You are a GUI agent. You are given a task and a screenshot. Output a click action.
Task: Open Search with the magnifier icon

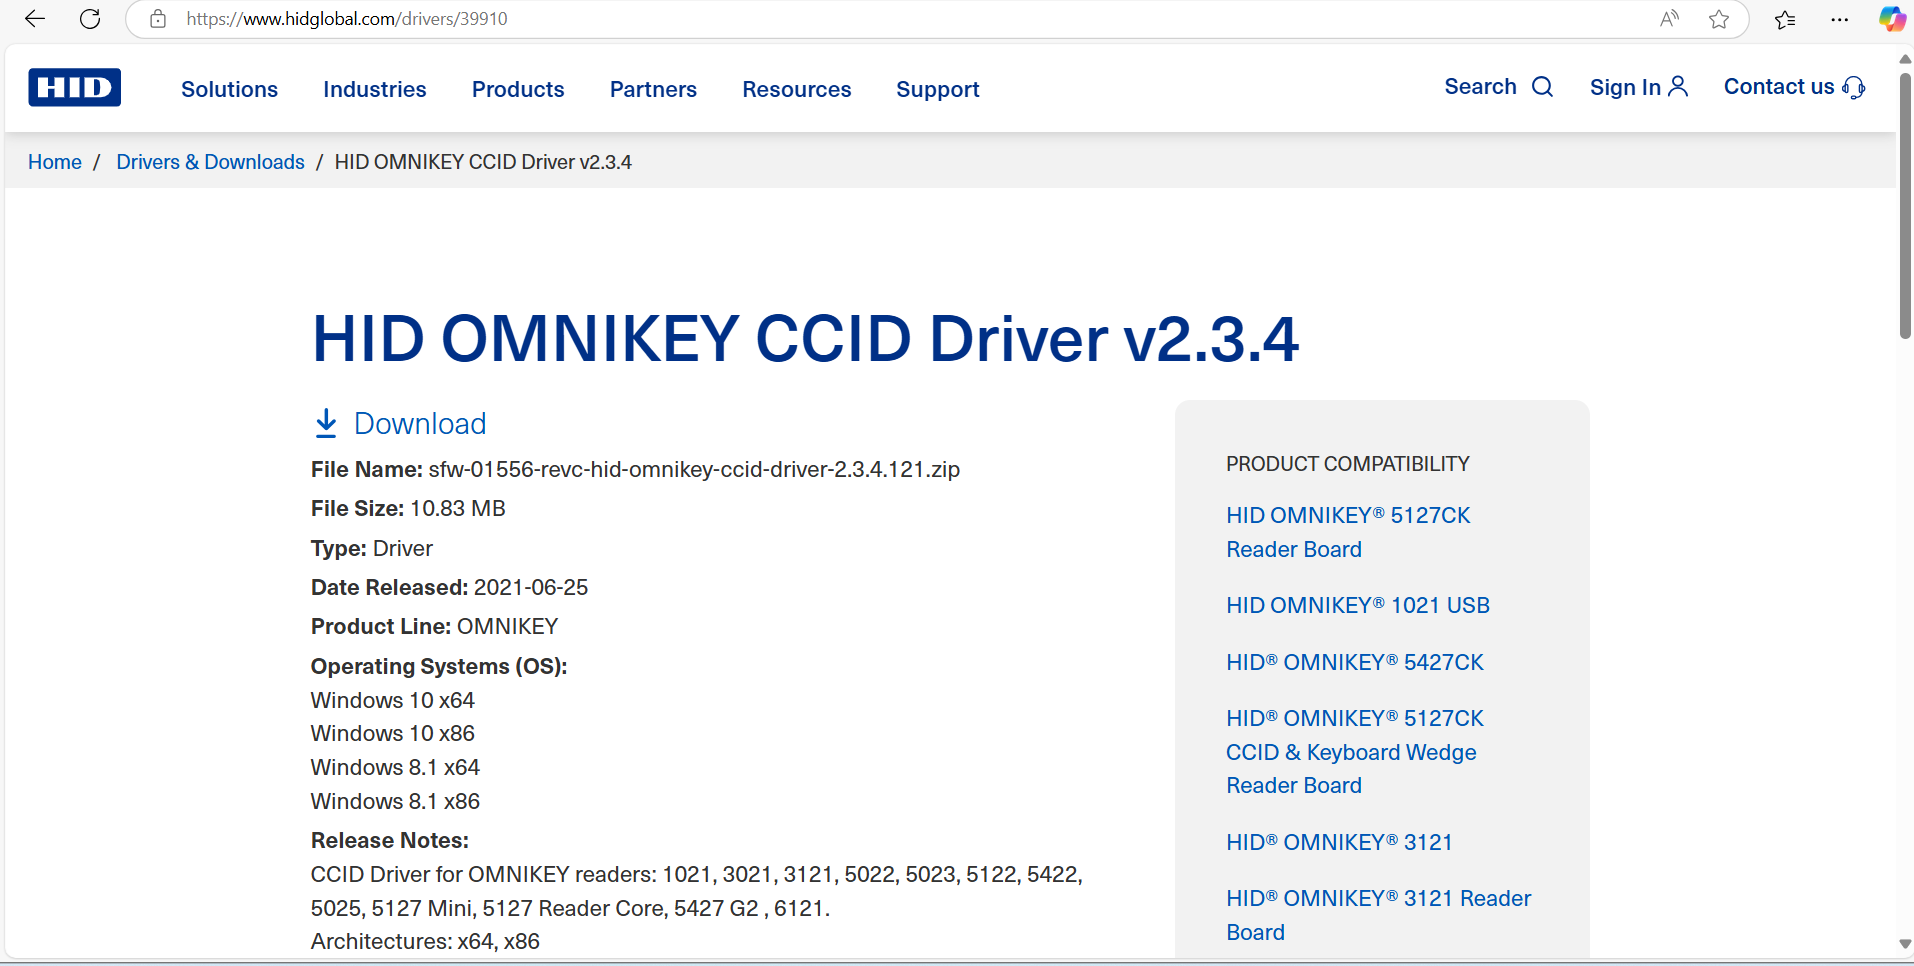[x=1542, y=87]
